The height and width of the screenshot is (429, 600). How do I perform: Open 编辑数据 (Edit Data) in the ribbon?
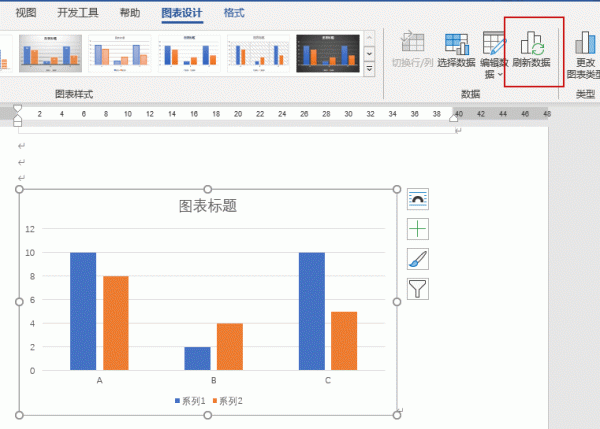[x=494, y=46]
